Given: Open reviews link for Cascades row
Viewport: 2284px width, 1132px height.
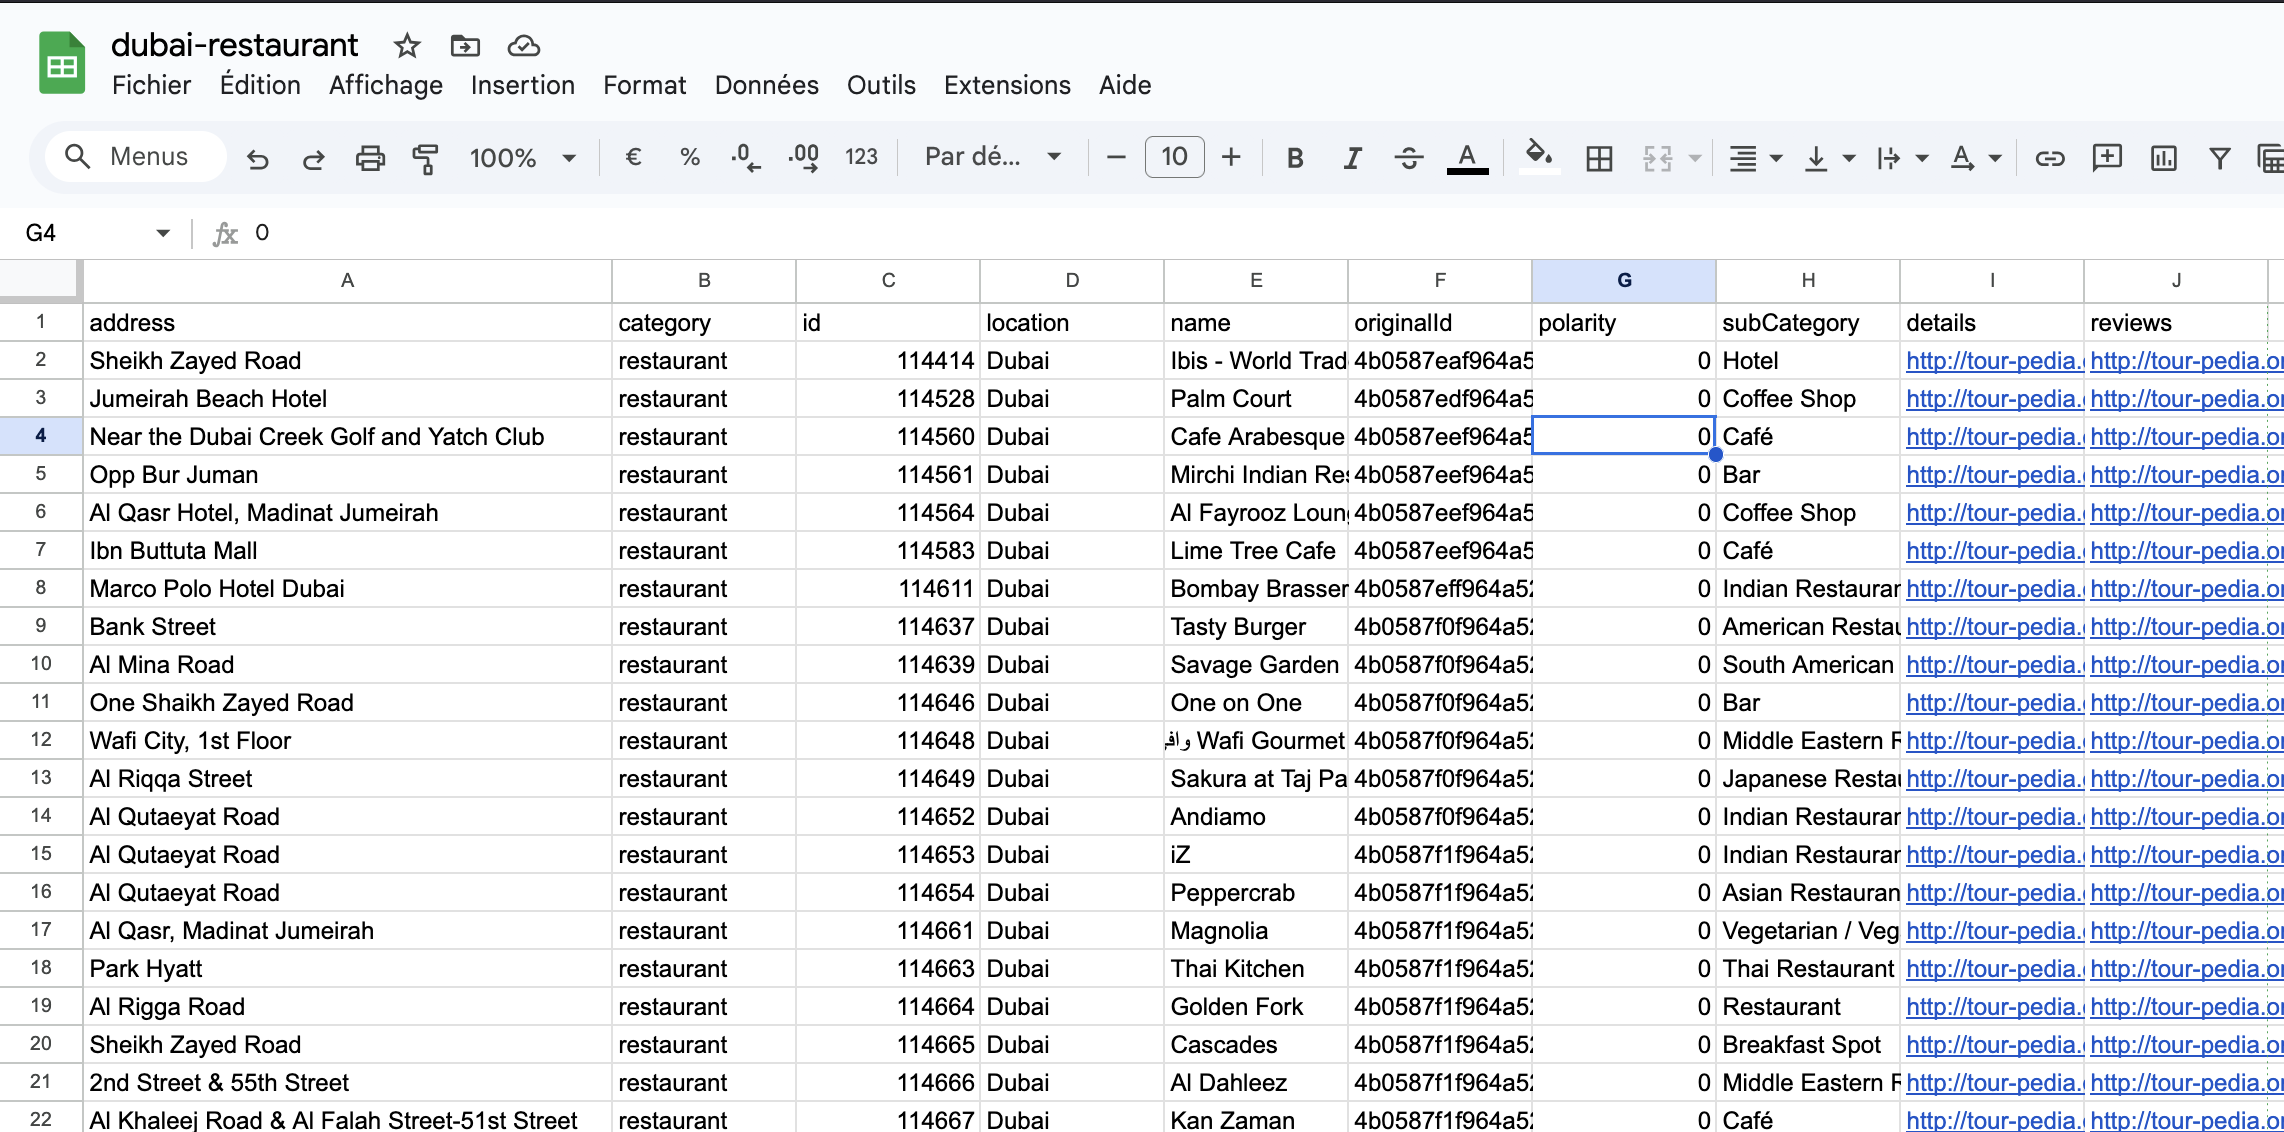Looking at the screenshot, I should (2186, 1045).
